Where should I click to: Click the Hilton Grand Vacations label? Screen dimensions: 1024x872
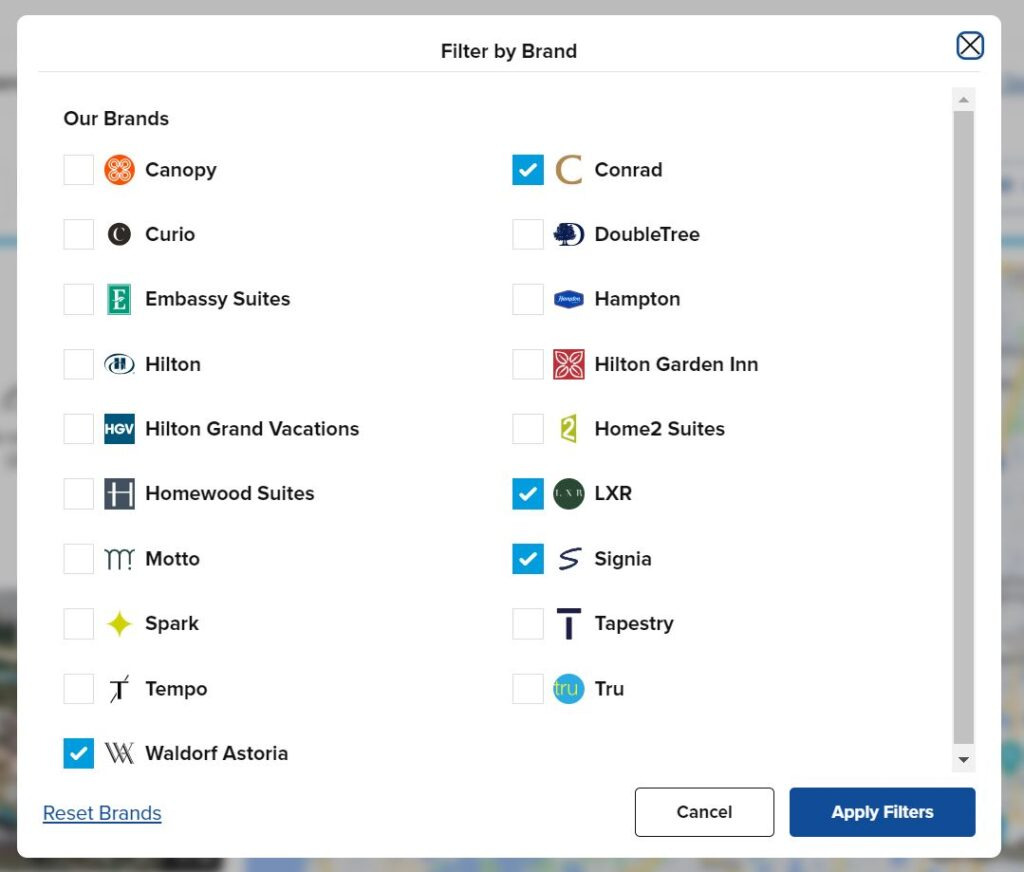[252, 428]
